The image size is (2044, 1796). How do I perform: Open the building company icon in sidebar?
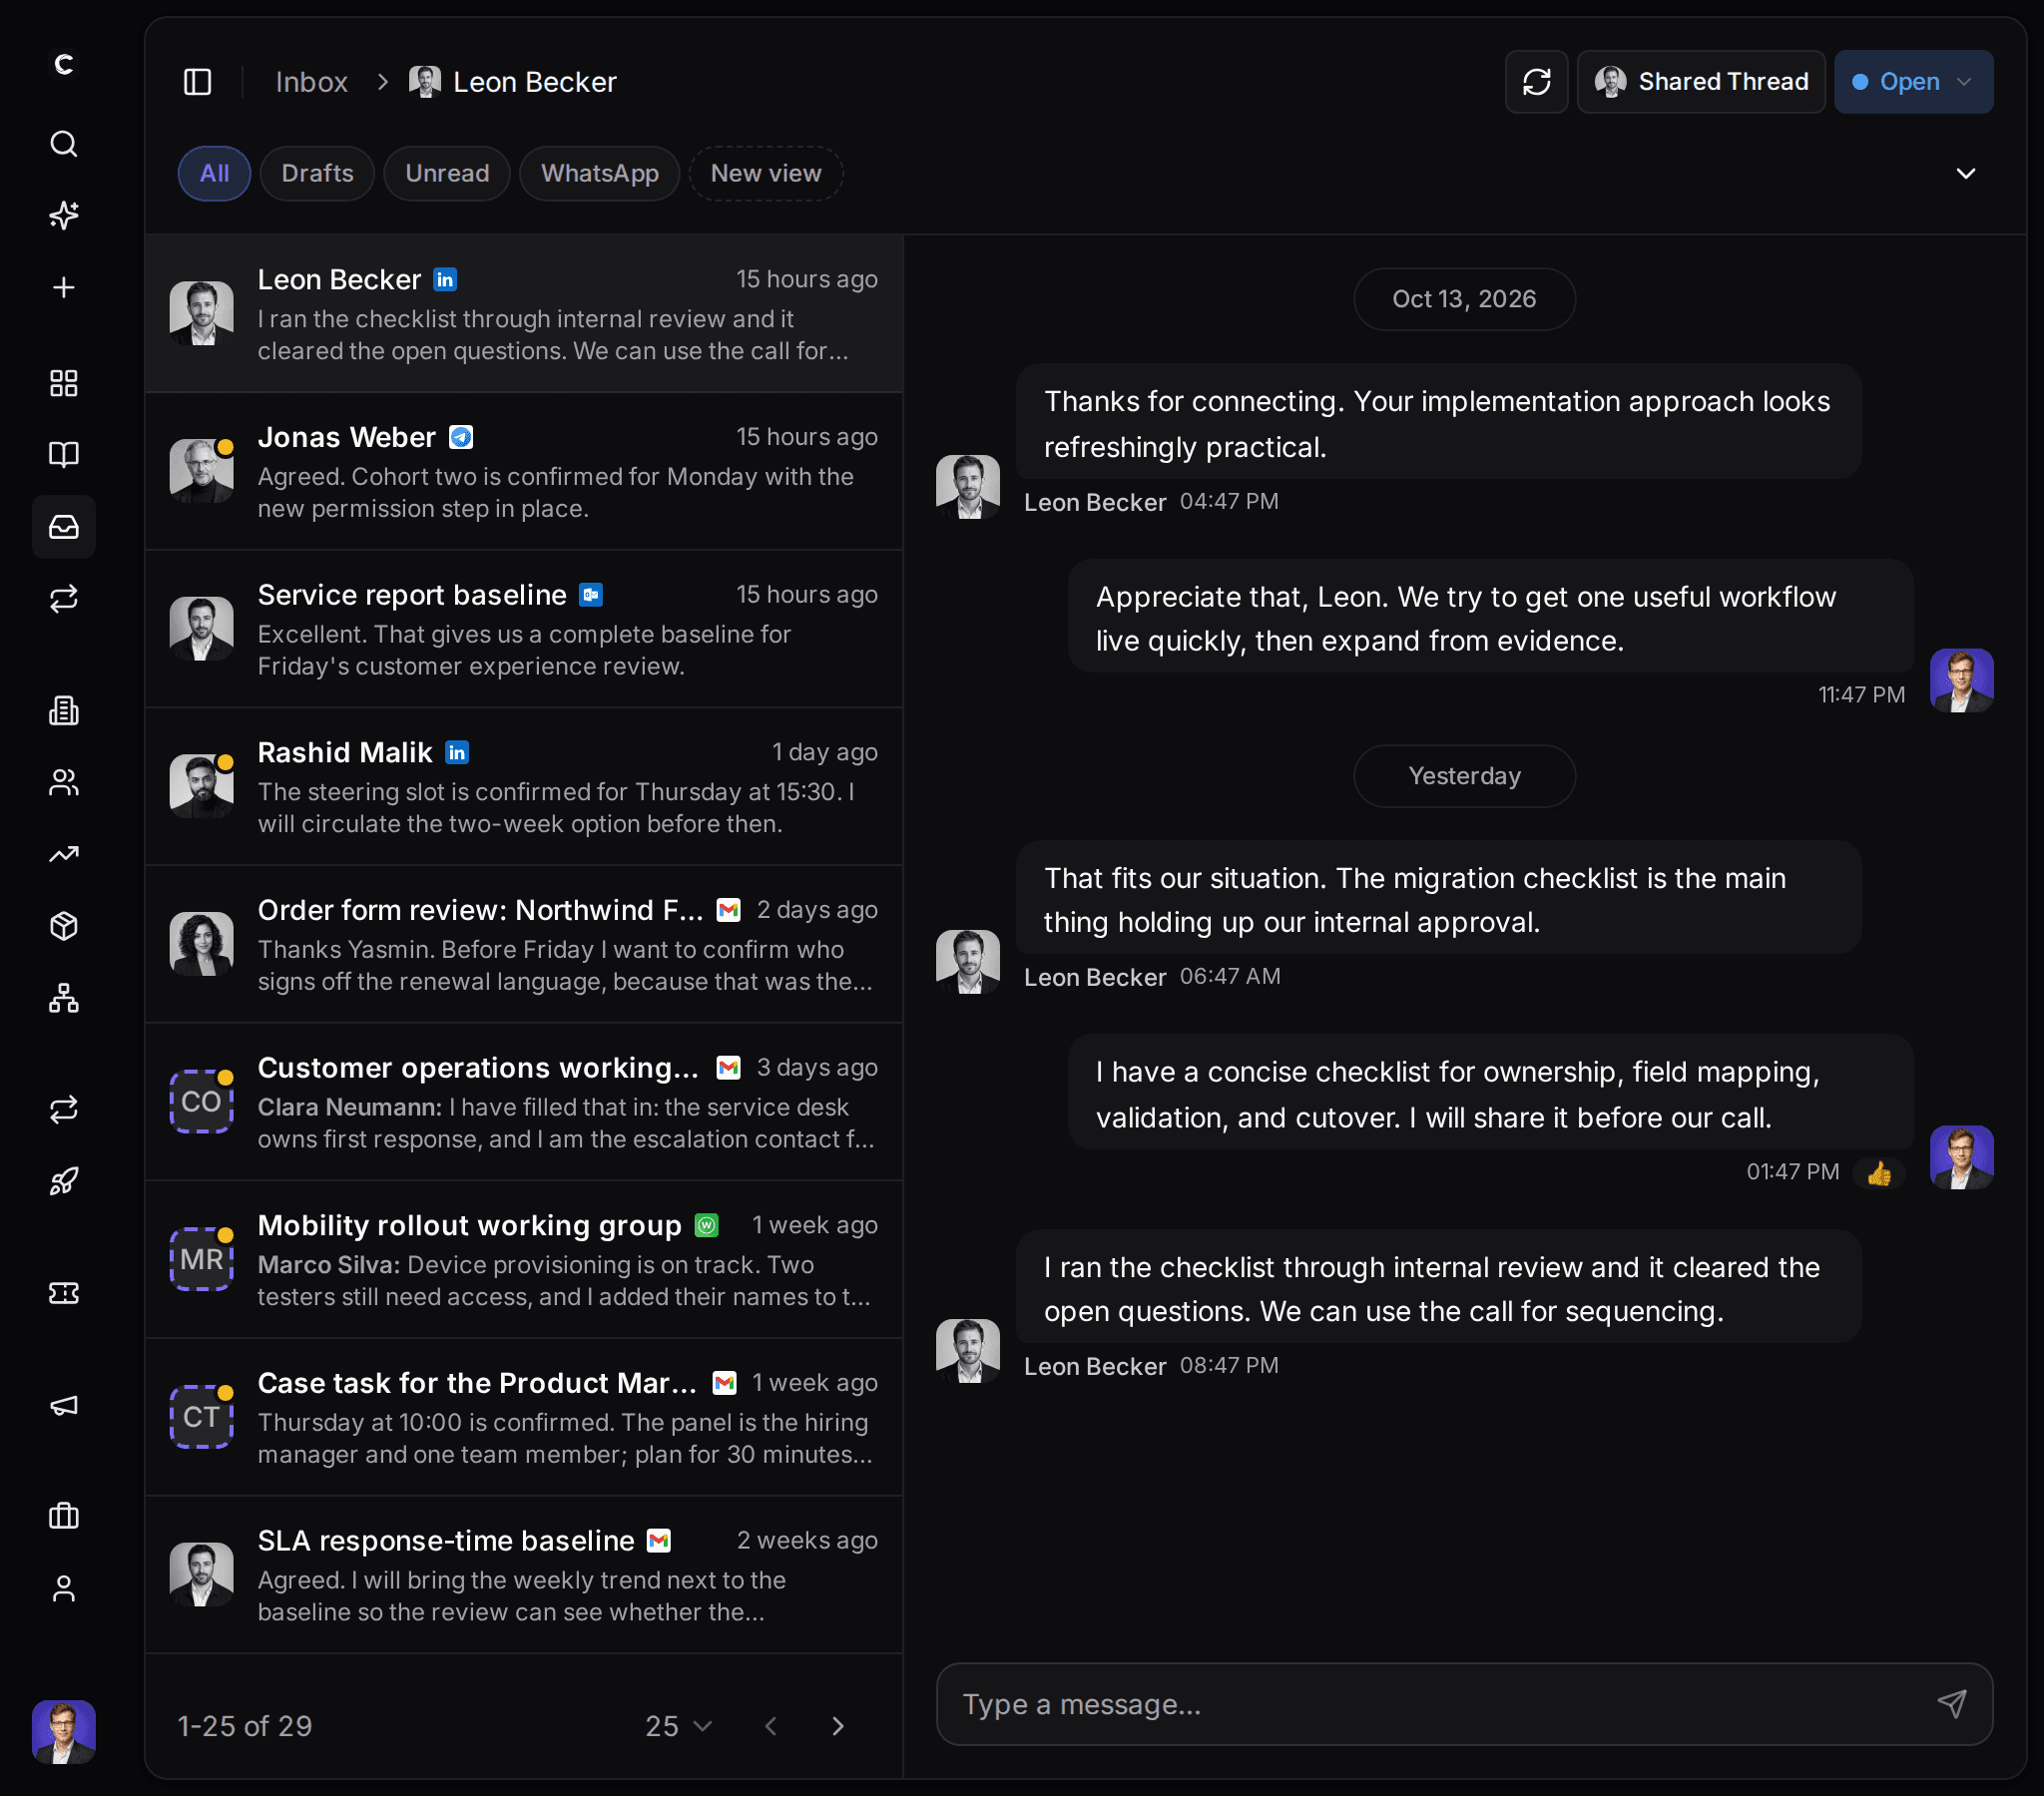64,711
